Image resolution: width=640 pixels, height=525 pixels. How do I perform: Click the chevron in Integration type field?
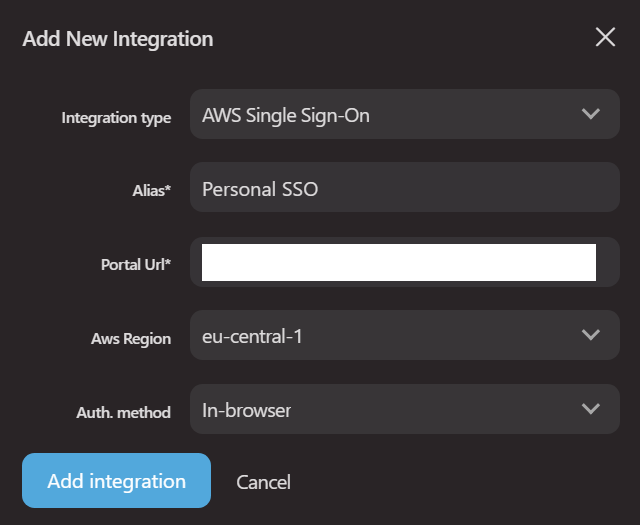click(590, 114)
